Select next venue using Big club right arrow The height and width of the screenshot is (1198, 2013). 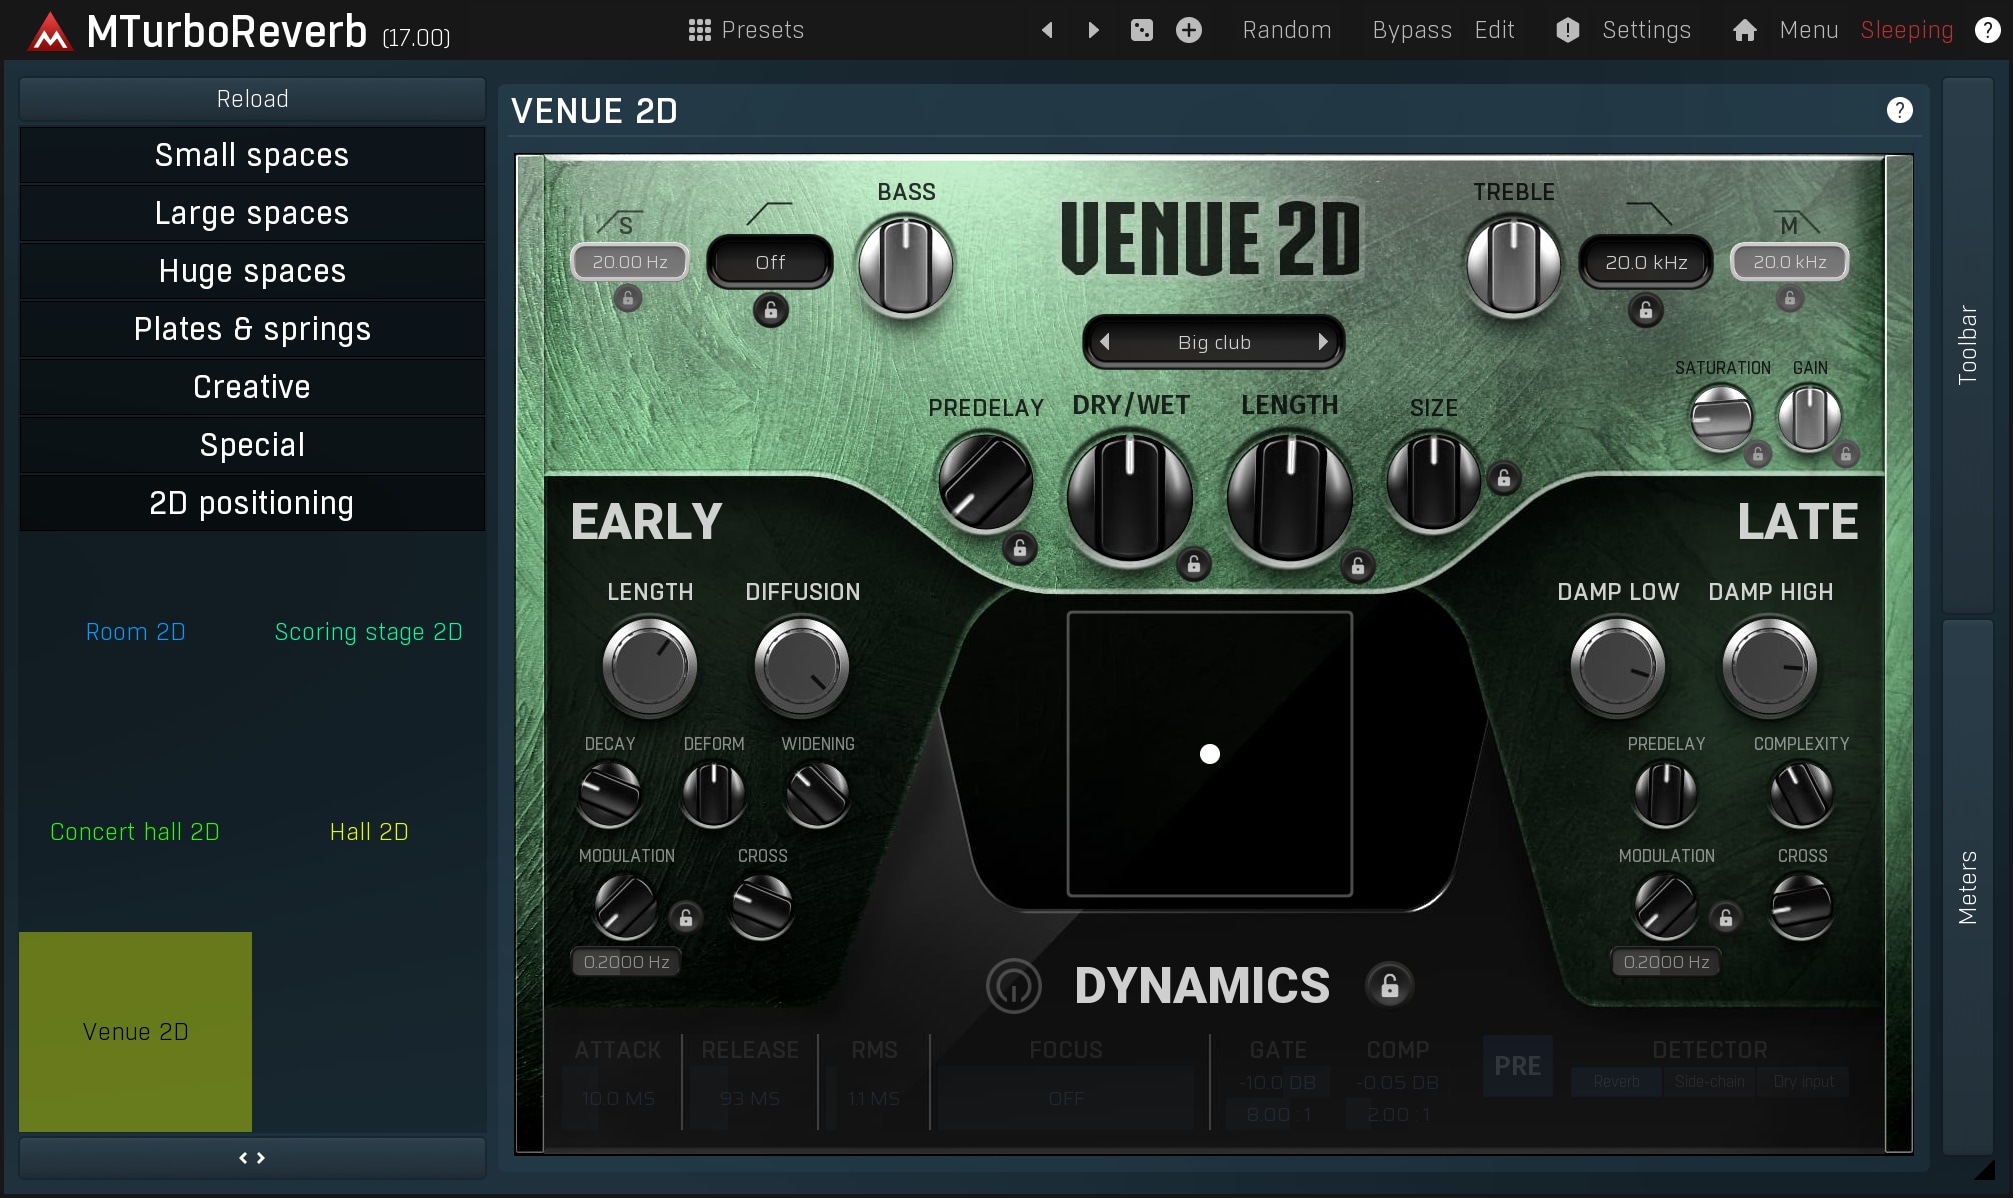[1322, 342]
